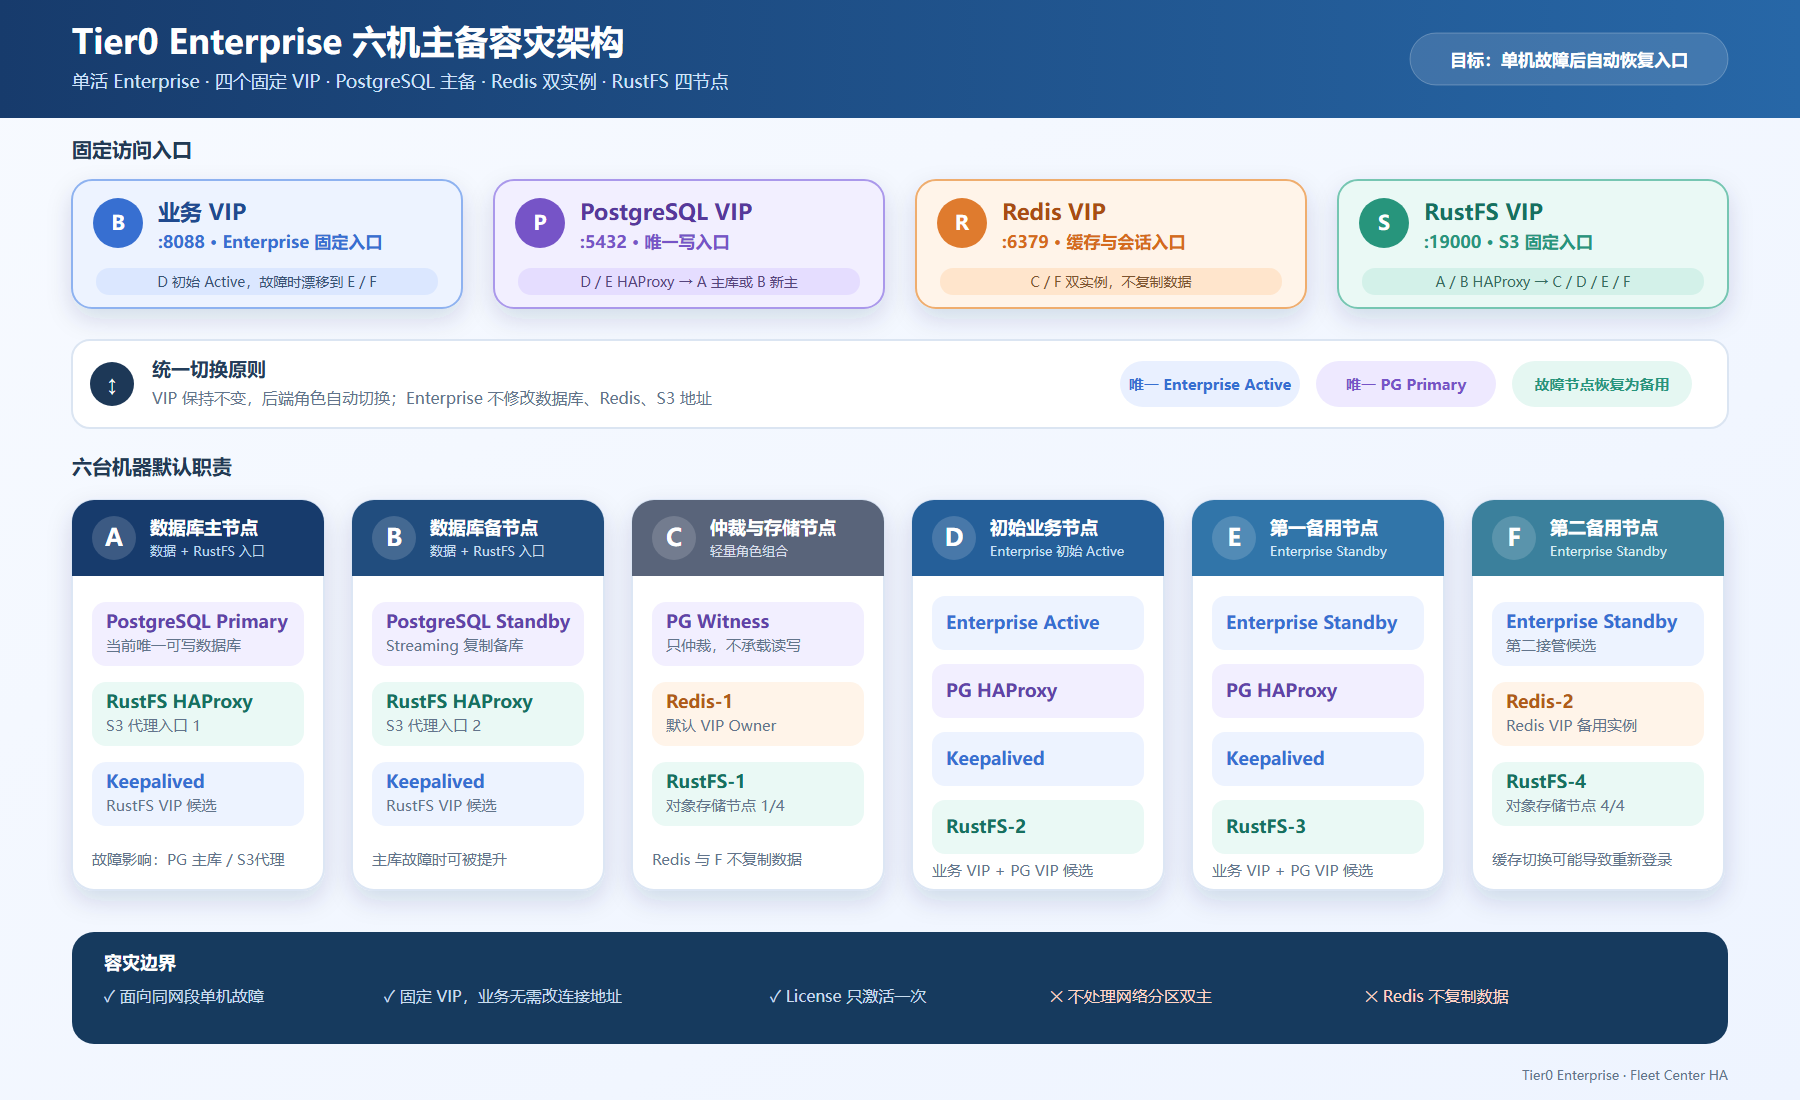1800x1100 pixels.
Task: Select Keepalived block on node A
Action: click(198, 793)
